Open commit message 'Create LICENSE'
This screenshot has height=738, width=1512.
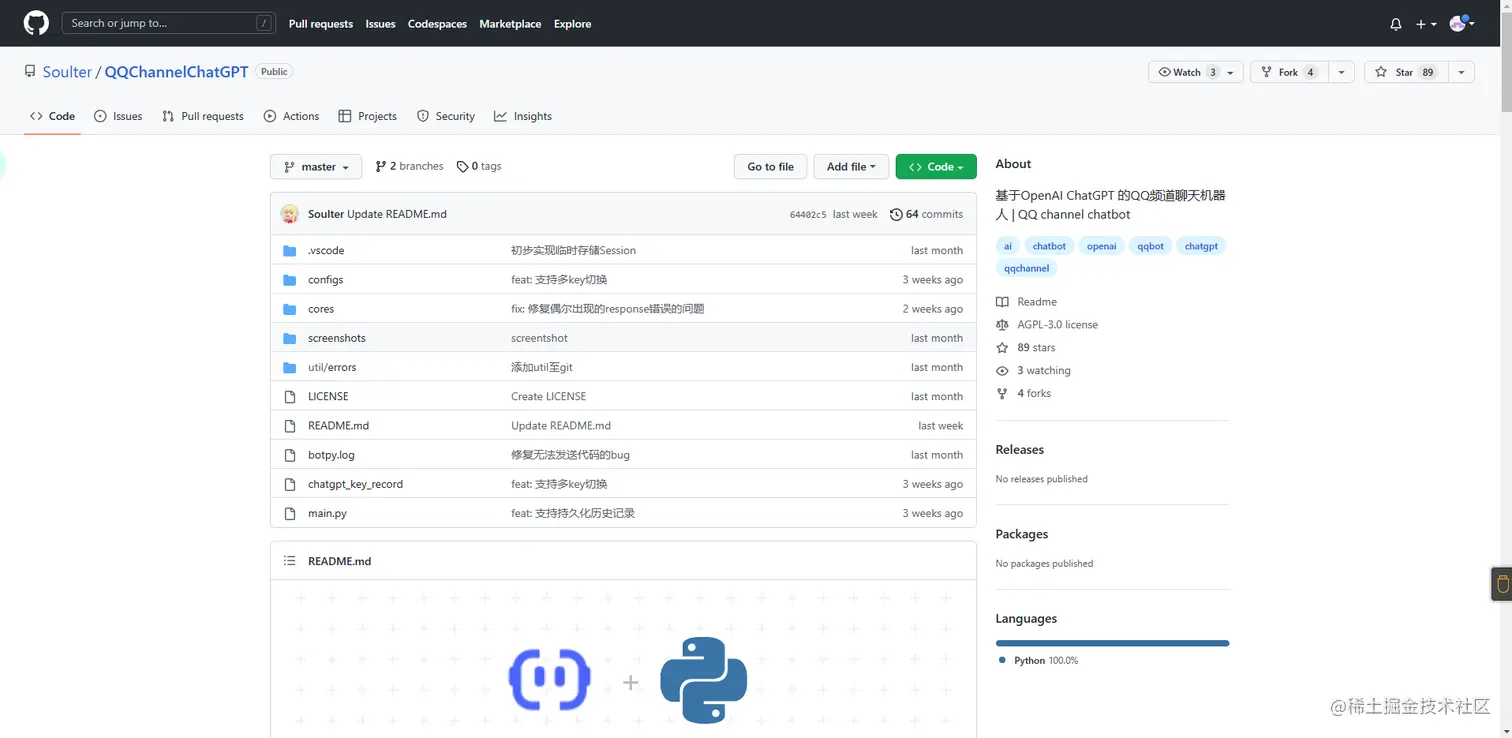(548, 396)
